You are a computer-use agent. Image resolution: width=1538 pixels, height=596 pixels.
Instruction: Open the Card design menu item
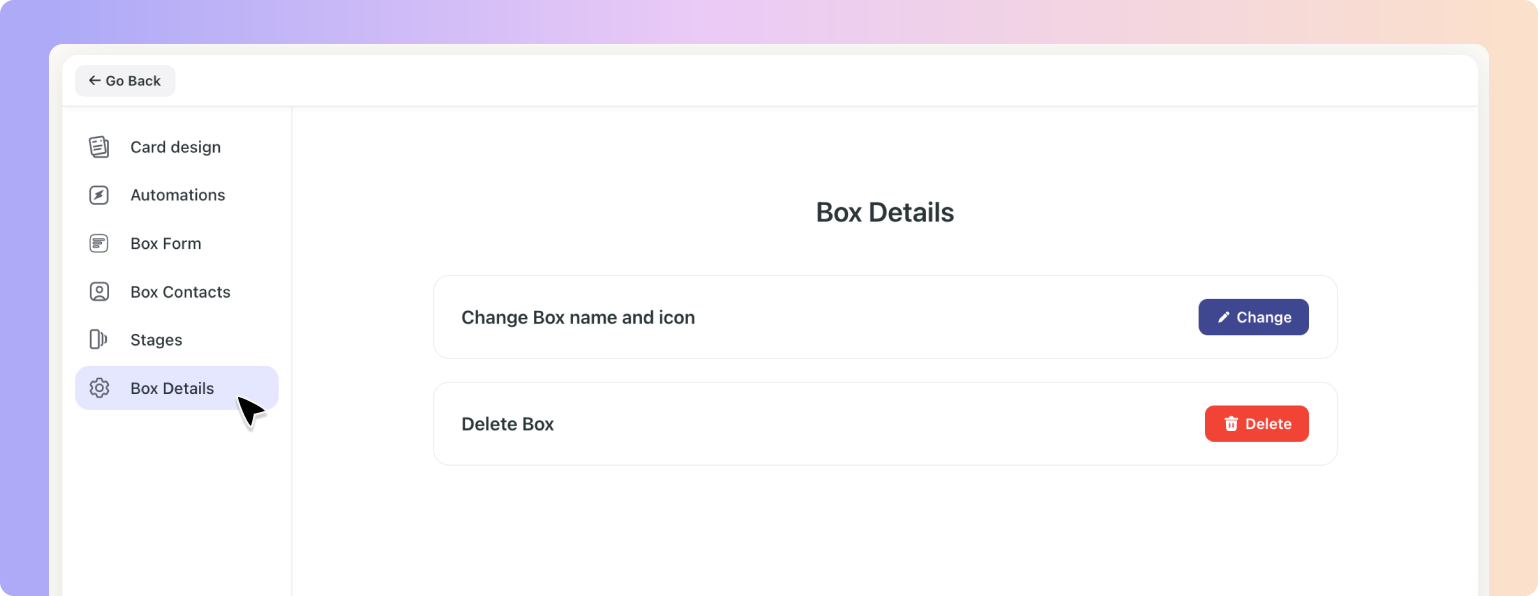[x=177, y=147]
